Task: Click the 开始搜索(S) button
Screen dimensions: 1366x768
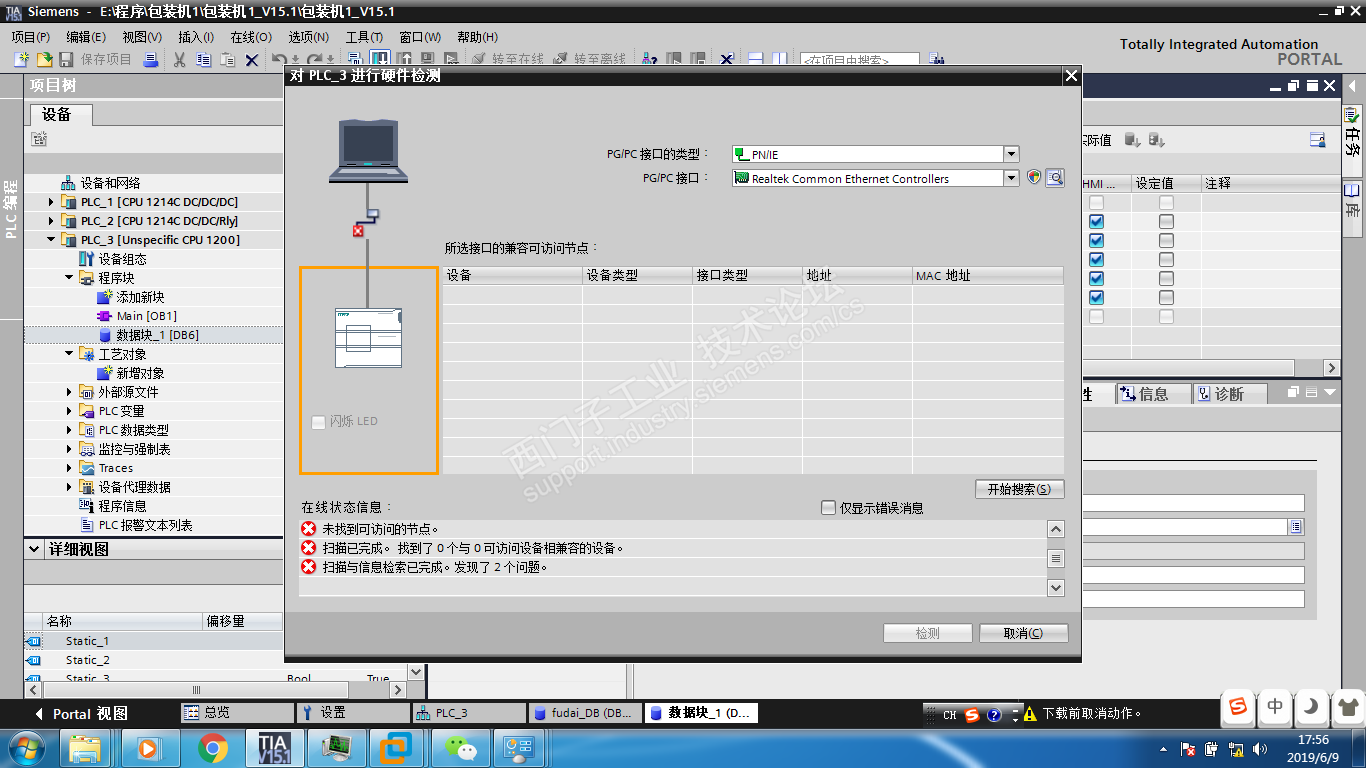Action: [x=1019, y=489]
